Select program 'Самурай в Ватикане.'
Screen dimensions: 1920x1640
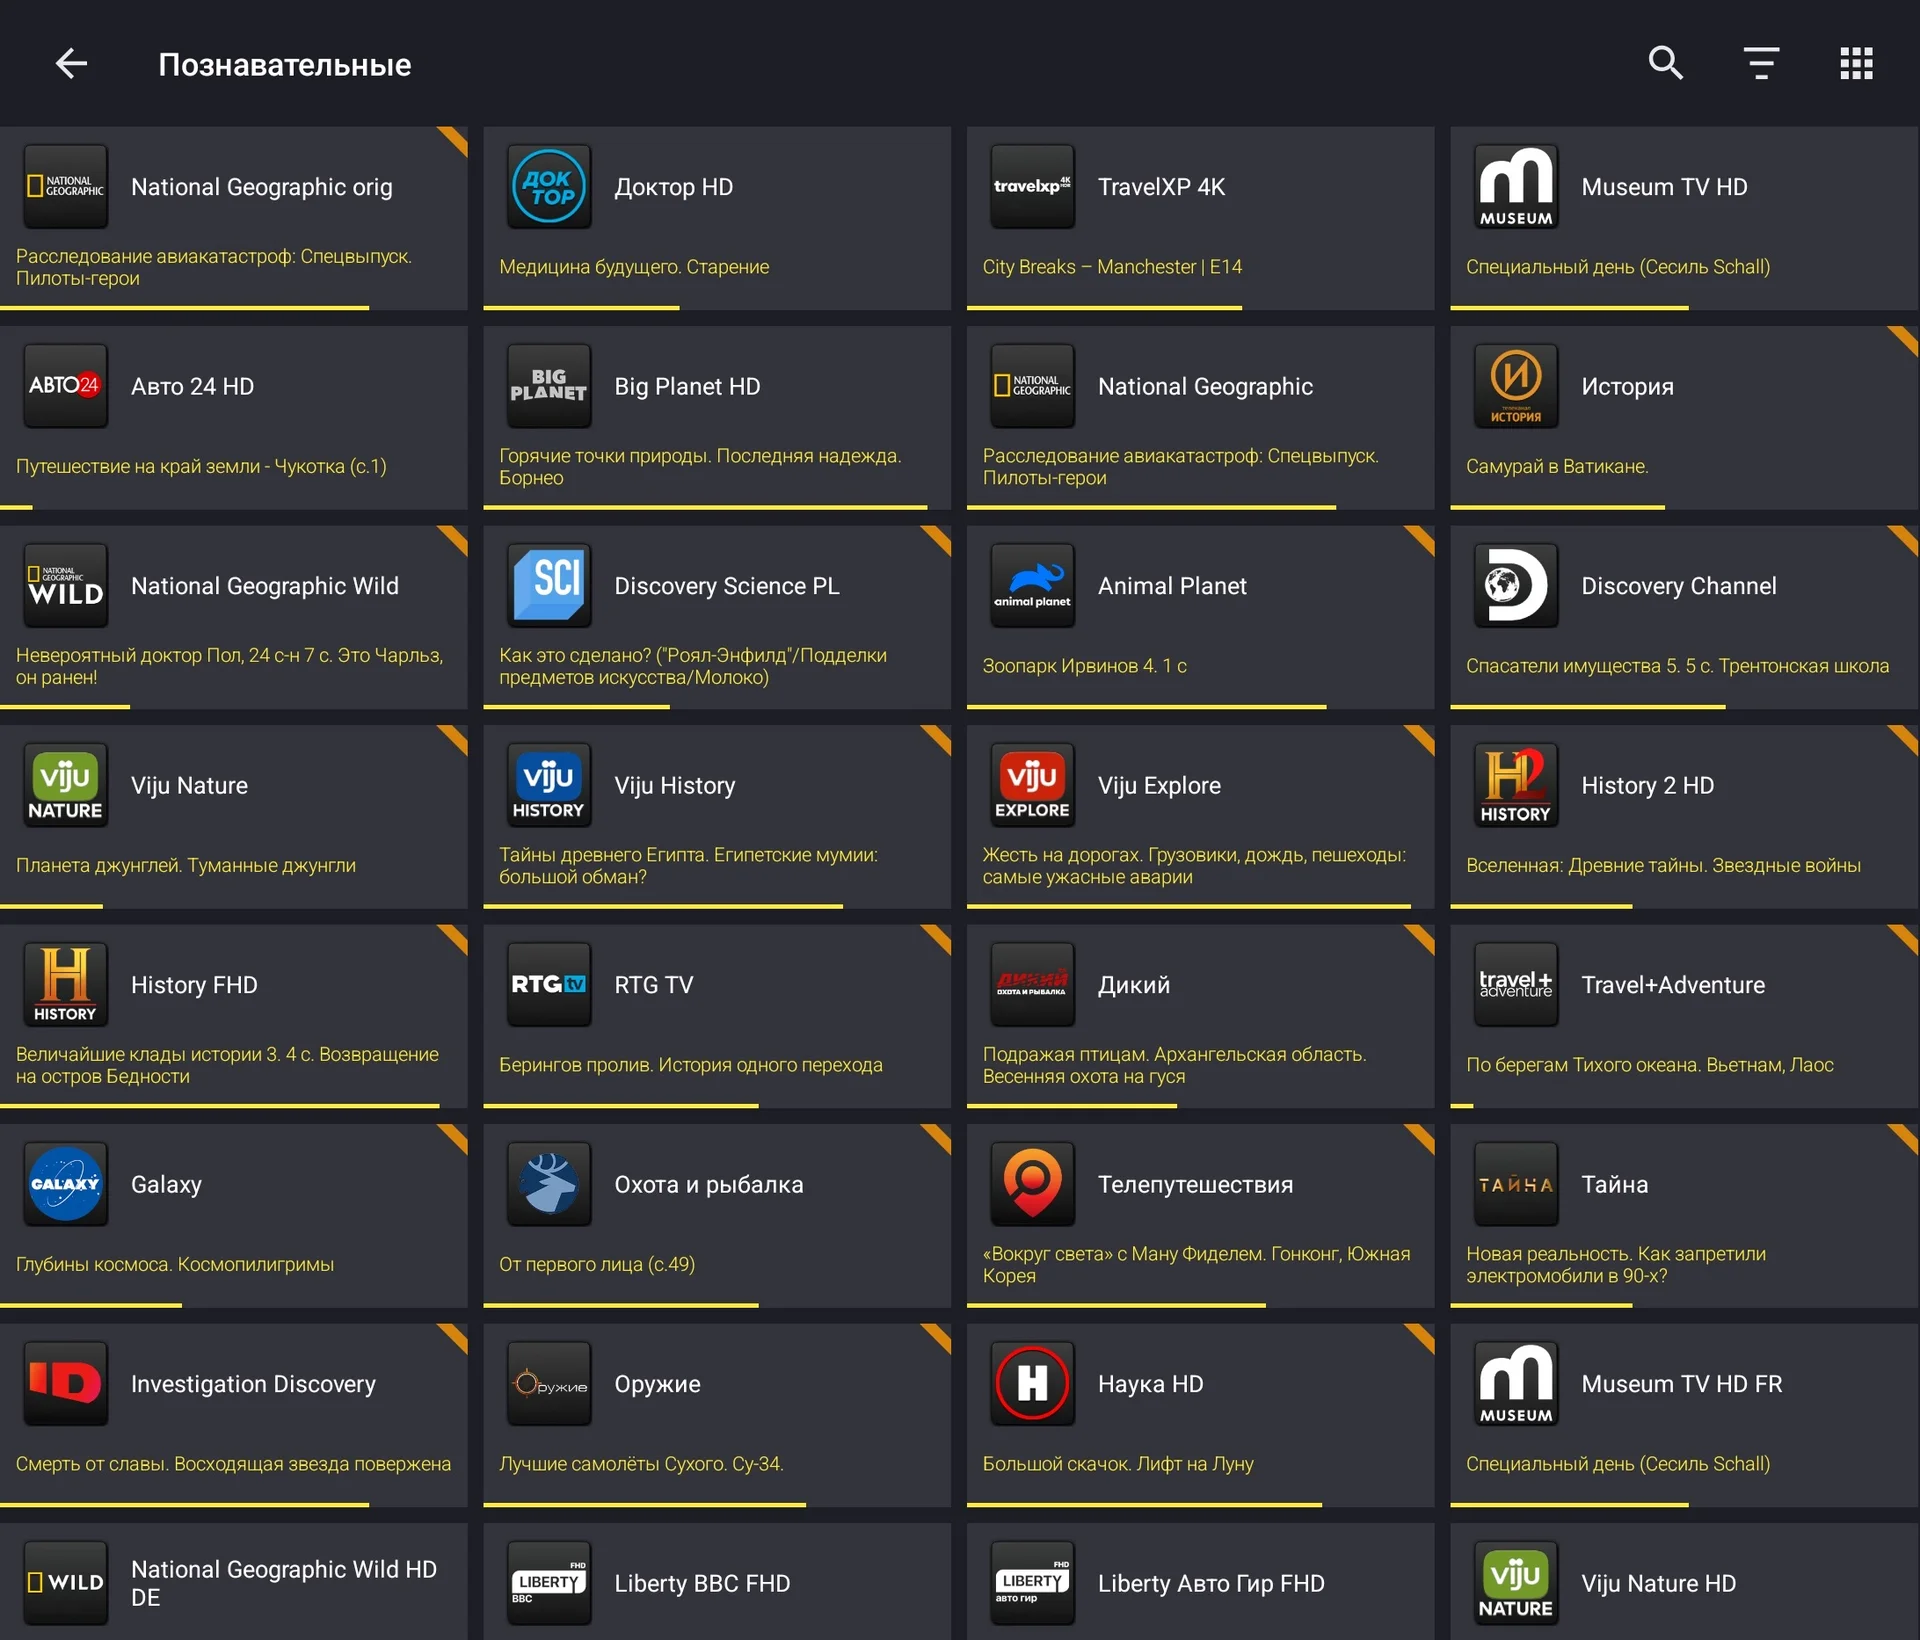(x=1557, y=466)
